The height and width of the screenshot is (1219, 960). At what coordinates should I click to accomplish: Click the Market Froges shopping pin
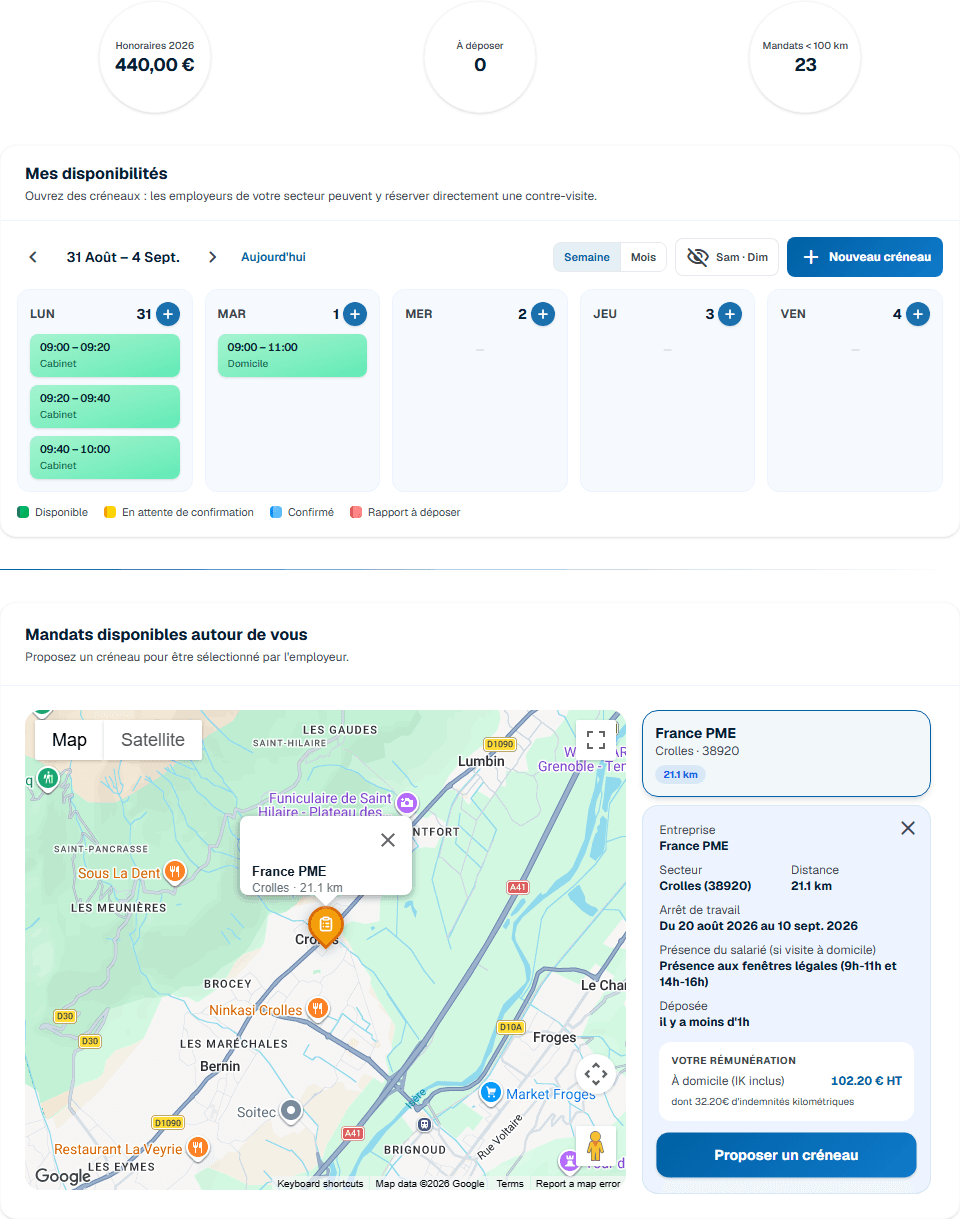[490, 1094]
